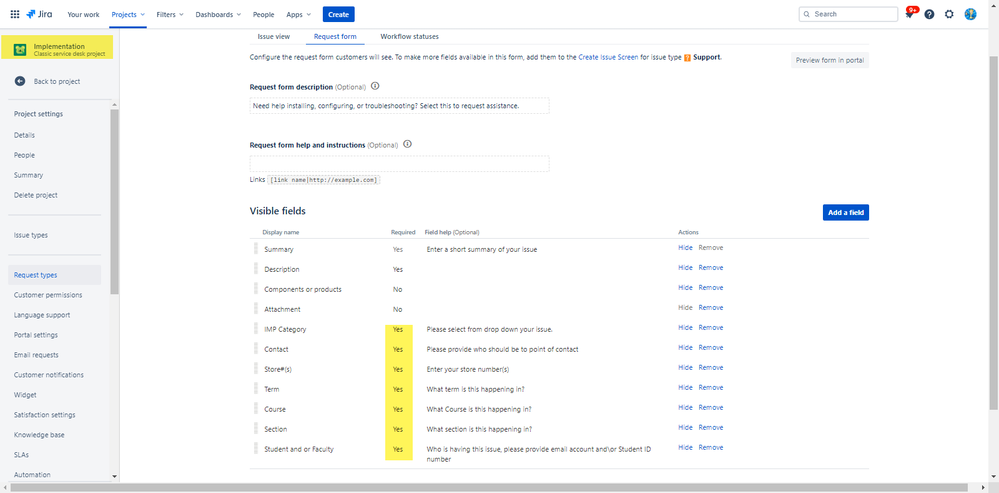The image size is (999, 493).
Task: Open Summary in the sidebar
Action: coord(29,175)
